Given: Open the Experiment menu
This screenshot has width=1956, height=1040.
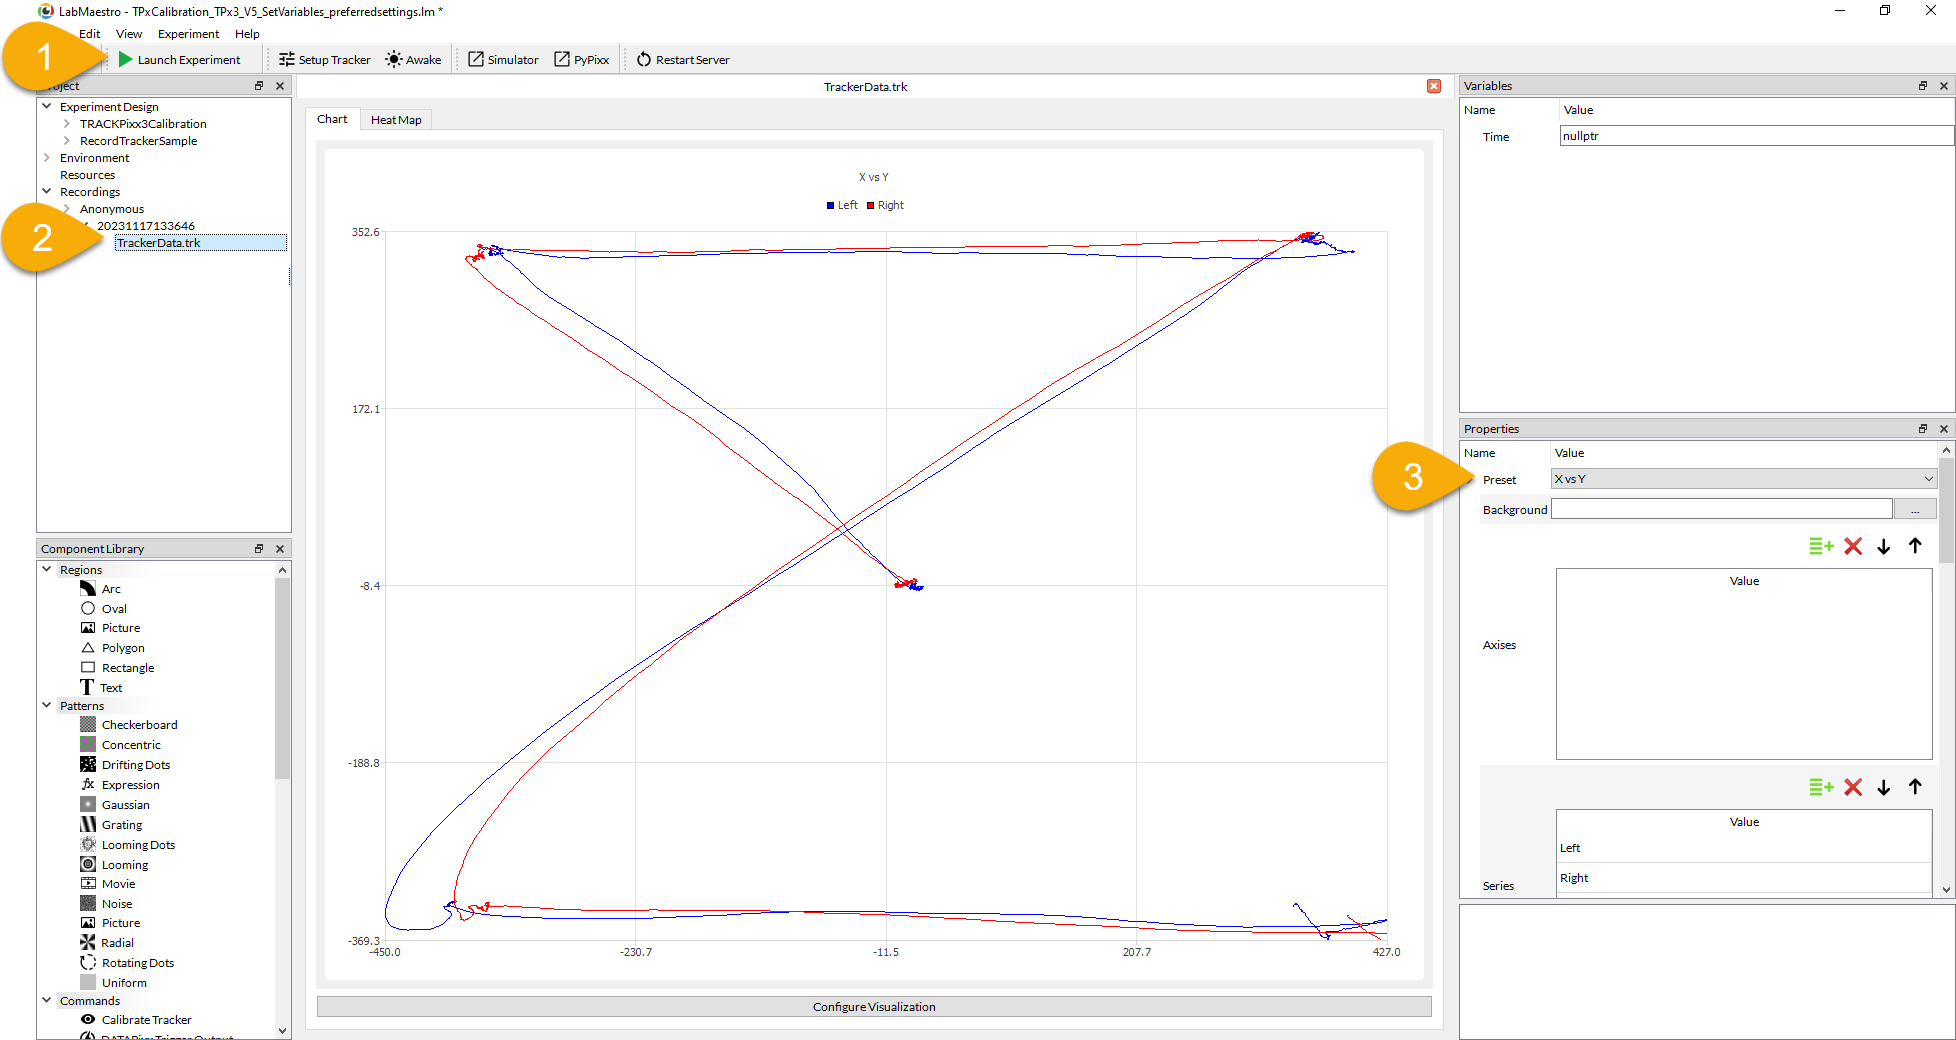Looking at the screenshot, I should [188, 34].
